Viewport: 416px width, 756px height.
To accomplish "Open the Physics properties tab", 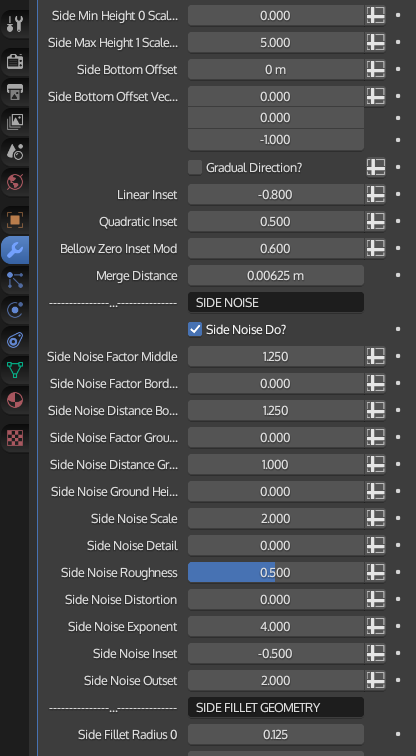I will click(15, 310).
